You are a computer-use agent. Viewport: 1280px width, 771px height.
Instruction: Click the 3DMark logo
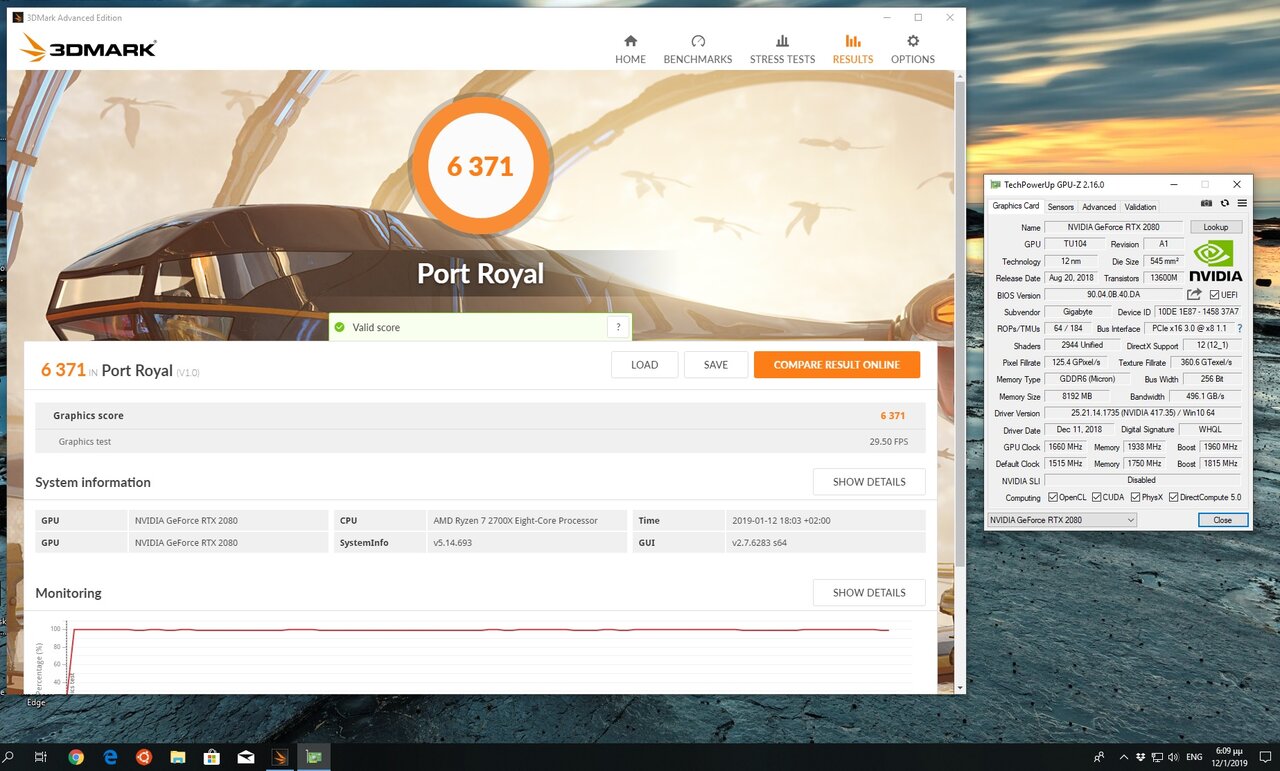88,48
